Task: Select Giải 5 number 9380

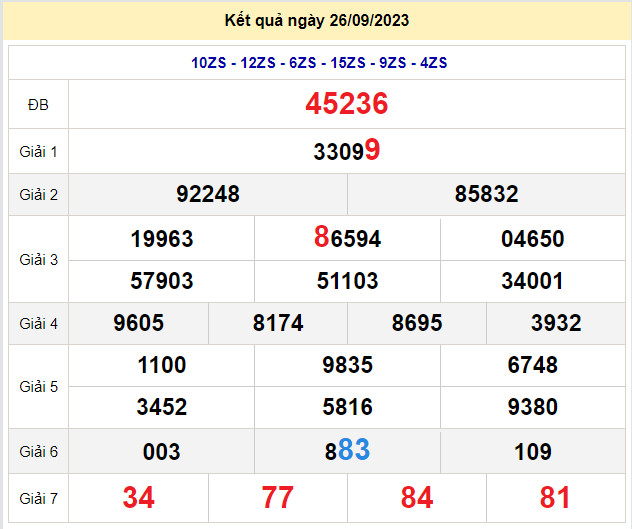Action: [x=532, y=407]
